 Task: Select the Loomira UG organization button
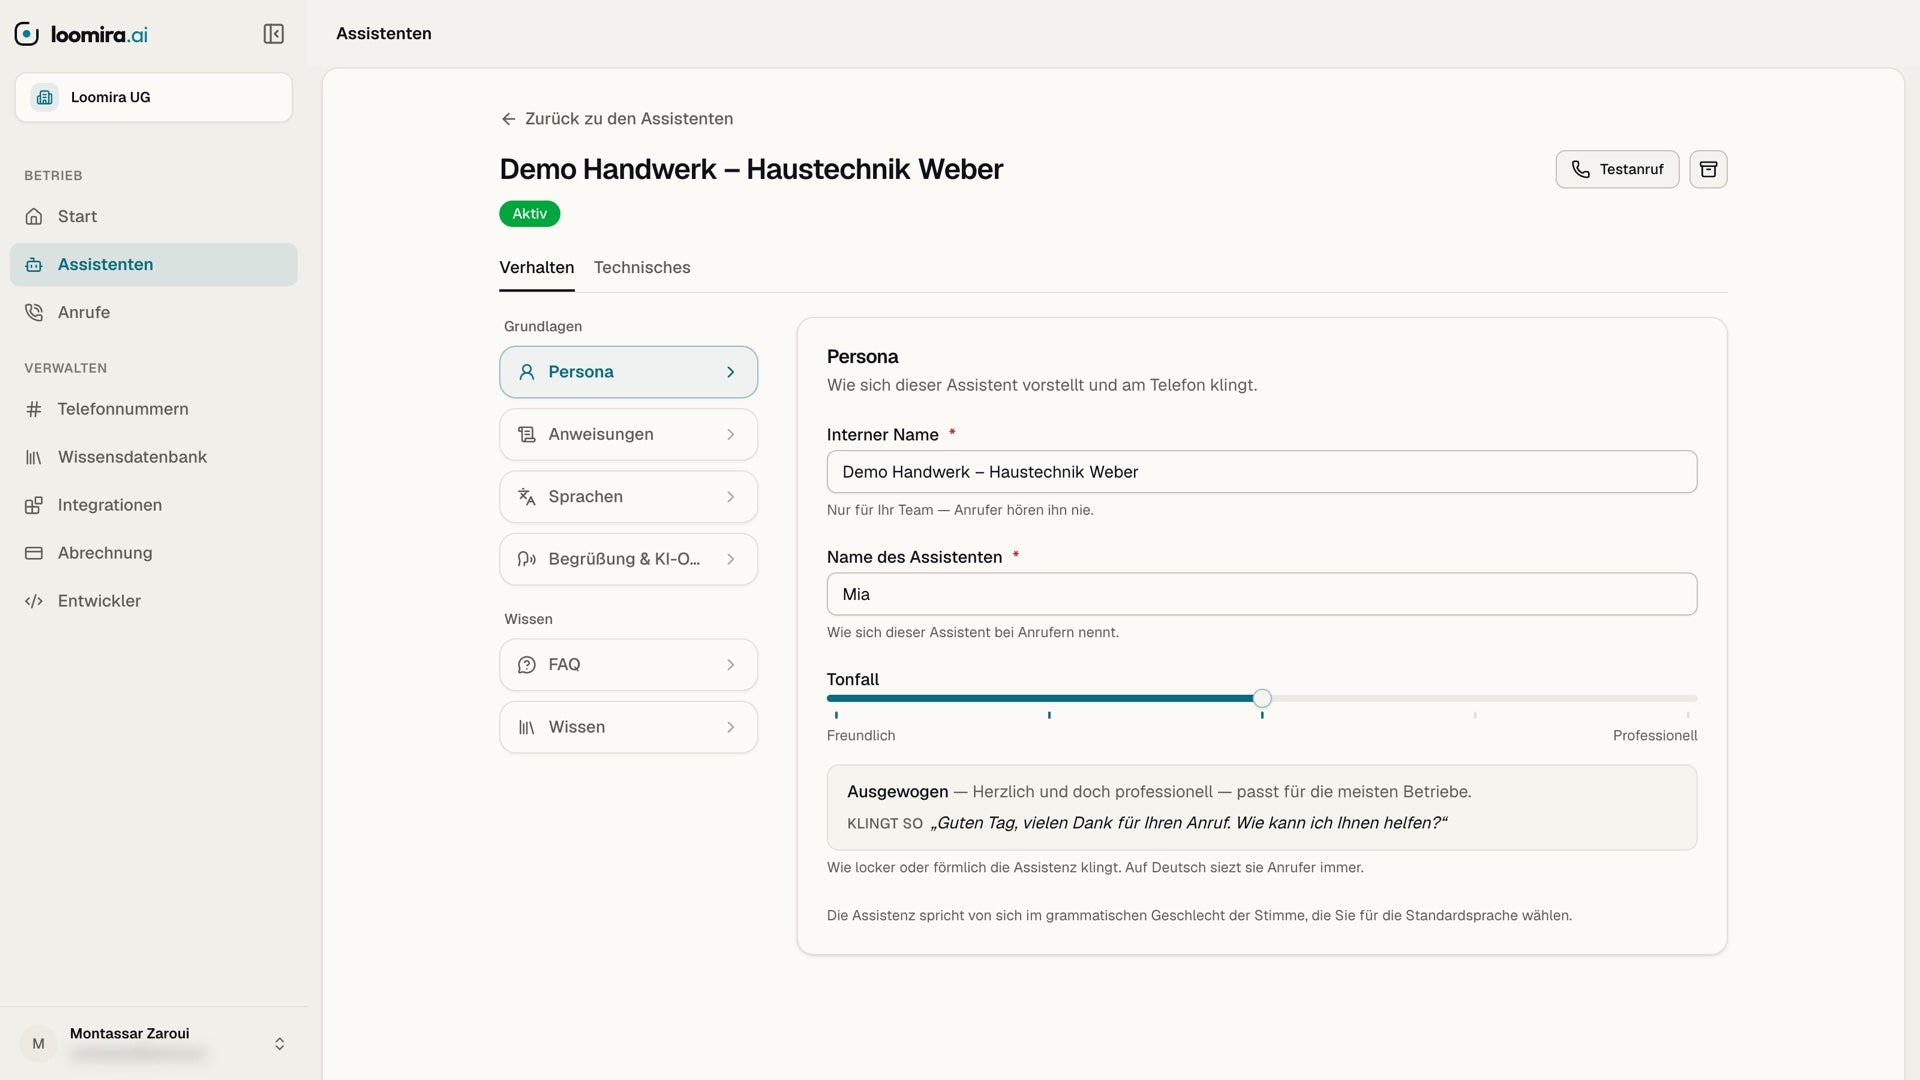pyautogui.click(x=154, y=97)
